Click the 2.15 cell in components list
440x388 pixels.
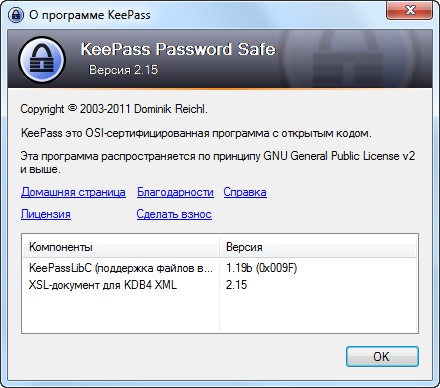(x=236, y=285)
